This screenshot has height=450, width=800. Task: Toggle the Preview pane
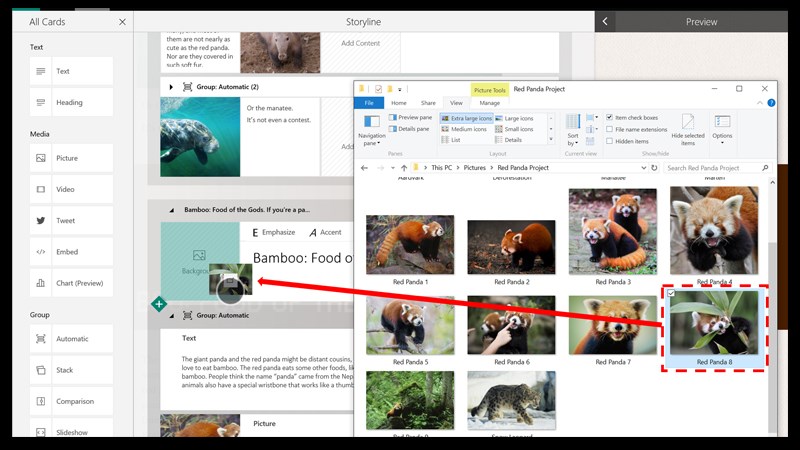click(x=410, y=117)
